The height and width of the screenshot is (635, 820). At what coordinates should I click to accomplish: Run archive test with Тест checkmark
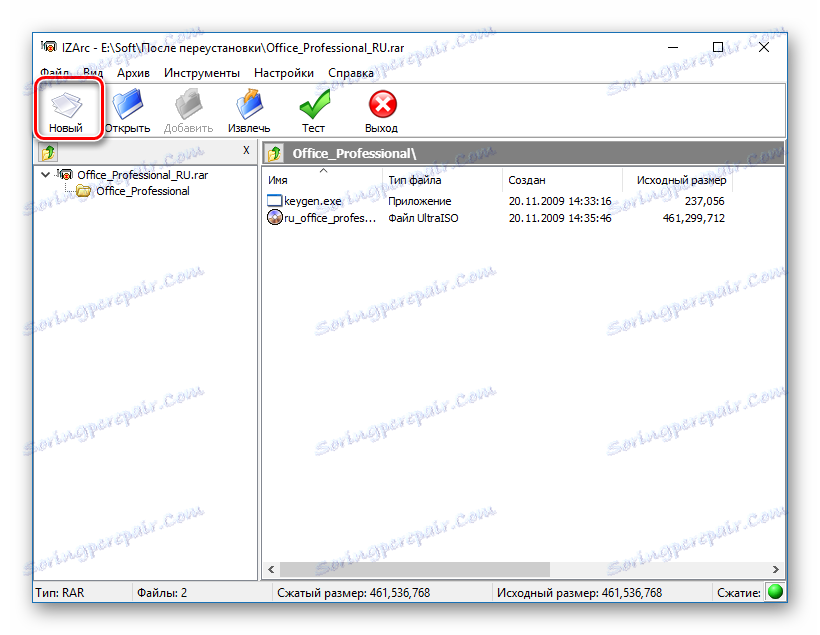click(x=314, y=104)
